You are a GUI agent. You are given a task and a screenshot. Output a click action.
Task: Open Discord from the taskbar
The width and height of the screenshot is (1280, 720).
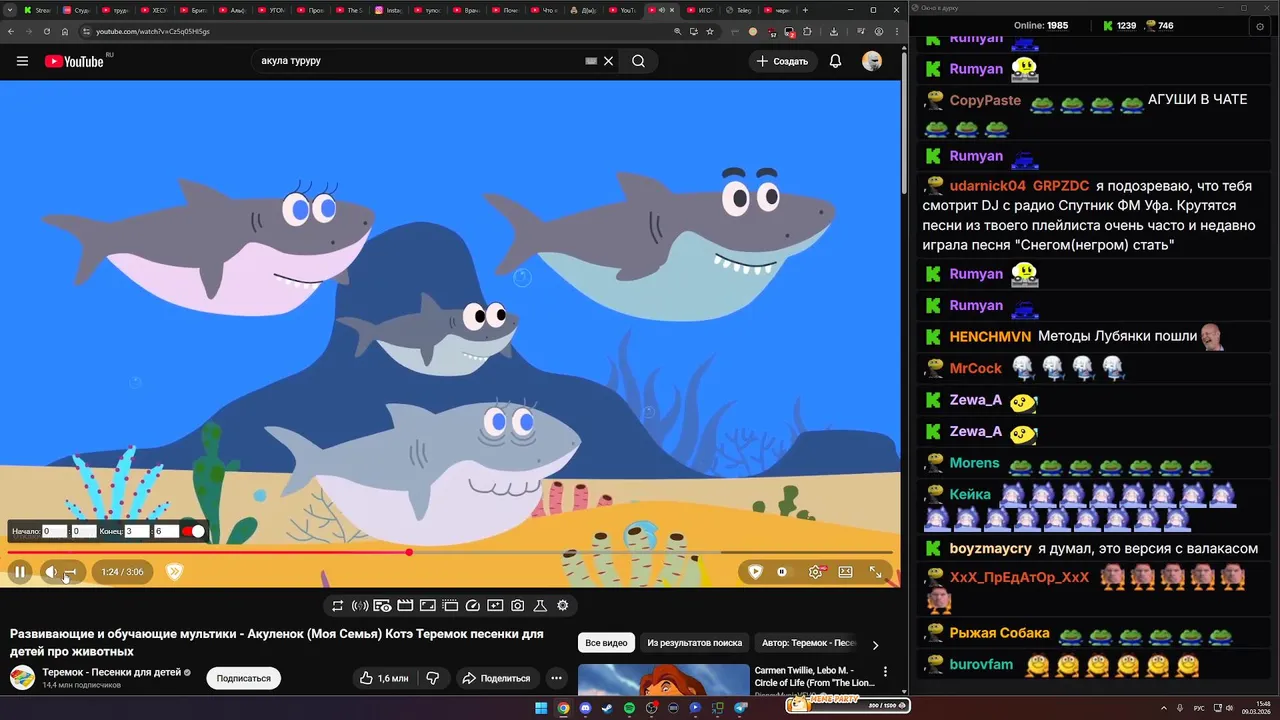coord(585,708)
